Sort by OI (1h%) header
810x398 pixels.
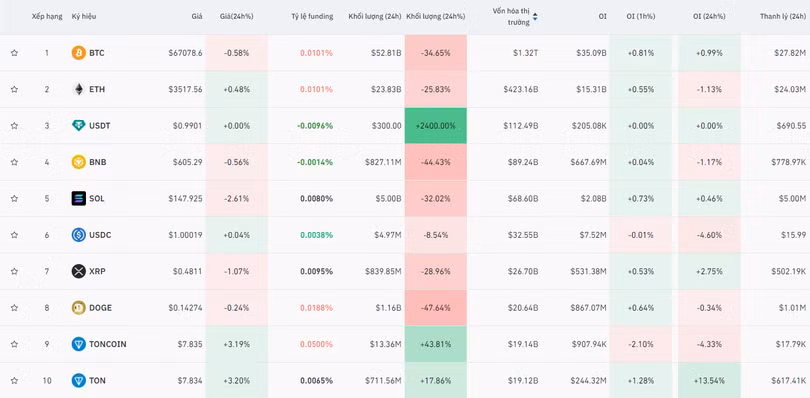pyautogui.click(x=641, y=17)
